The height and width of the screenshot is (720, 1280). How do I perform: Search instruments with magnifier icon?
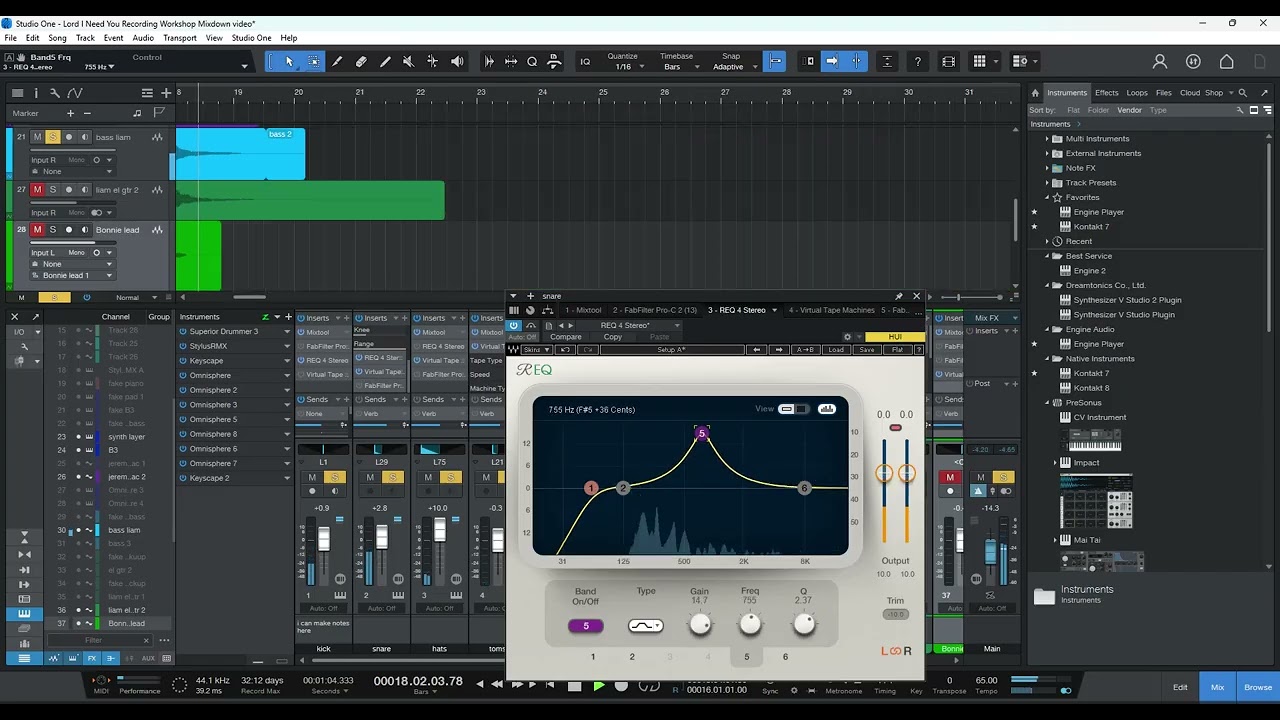[1243, 93]
